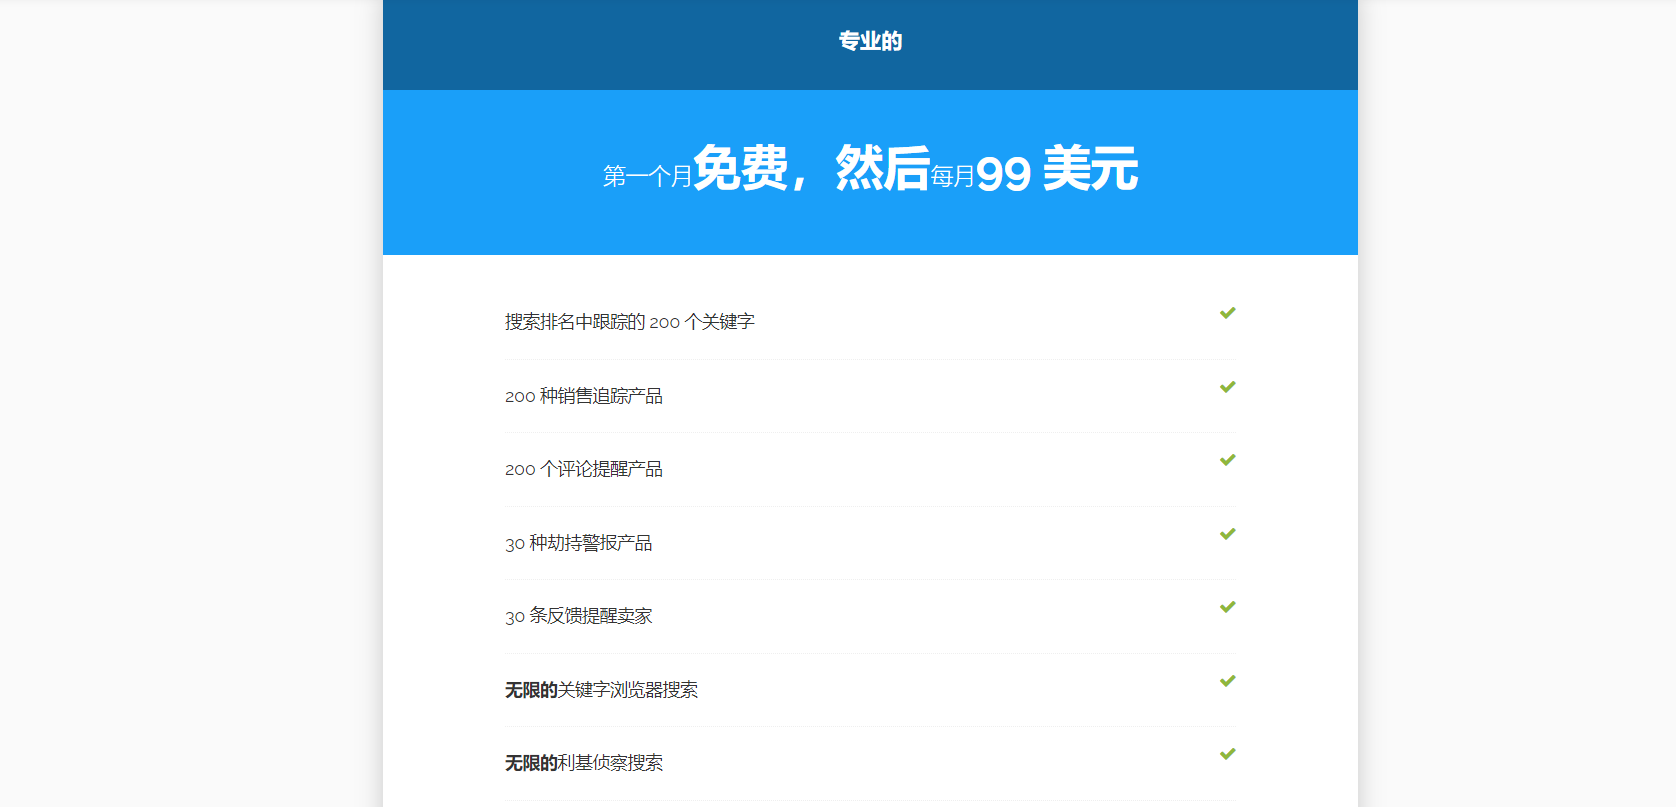Click the text 搜索排名中跟踪的 200 个关键字
The height and width of the screenshot is (807, 1676).
630,322
